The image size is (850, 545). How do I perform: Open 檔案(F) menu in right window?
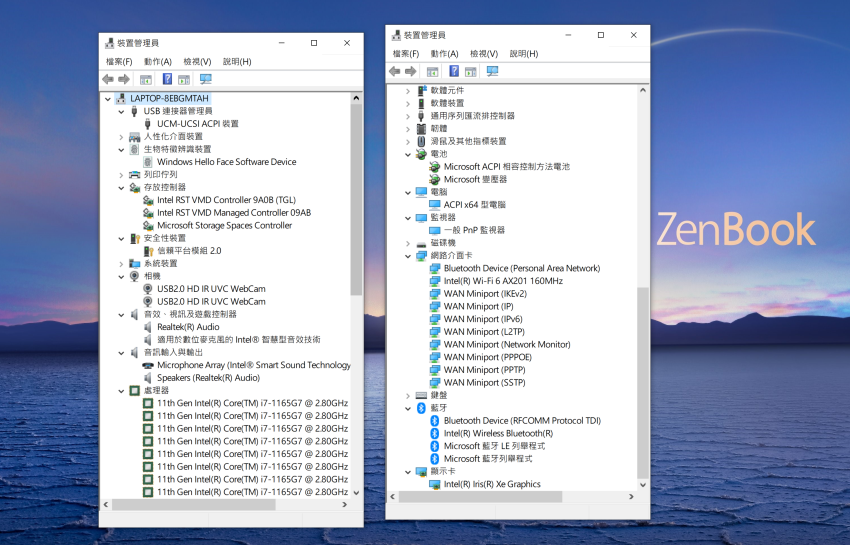click(405, 54)
